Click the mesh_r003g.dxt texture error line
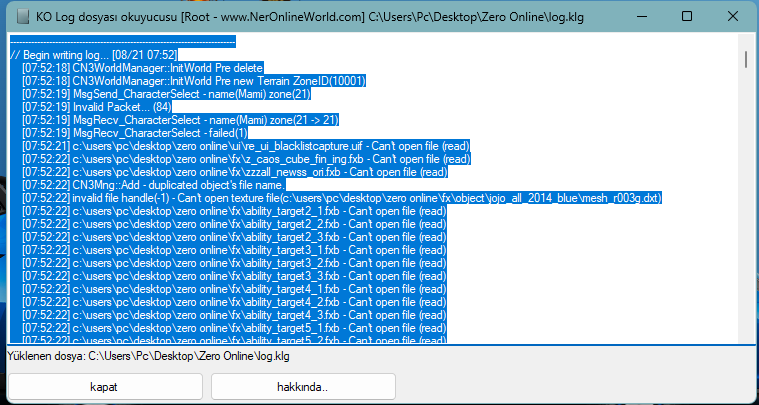This screenshot has width=759, height=405. click(x=342, y=198)
